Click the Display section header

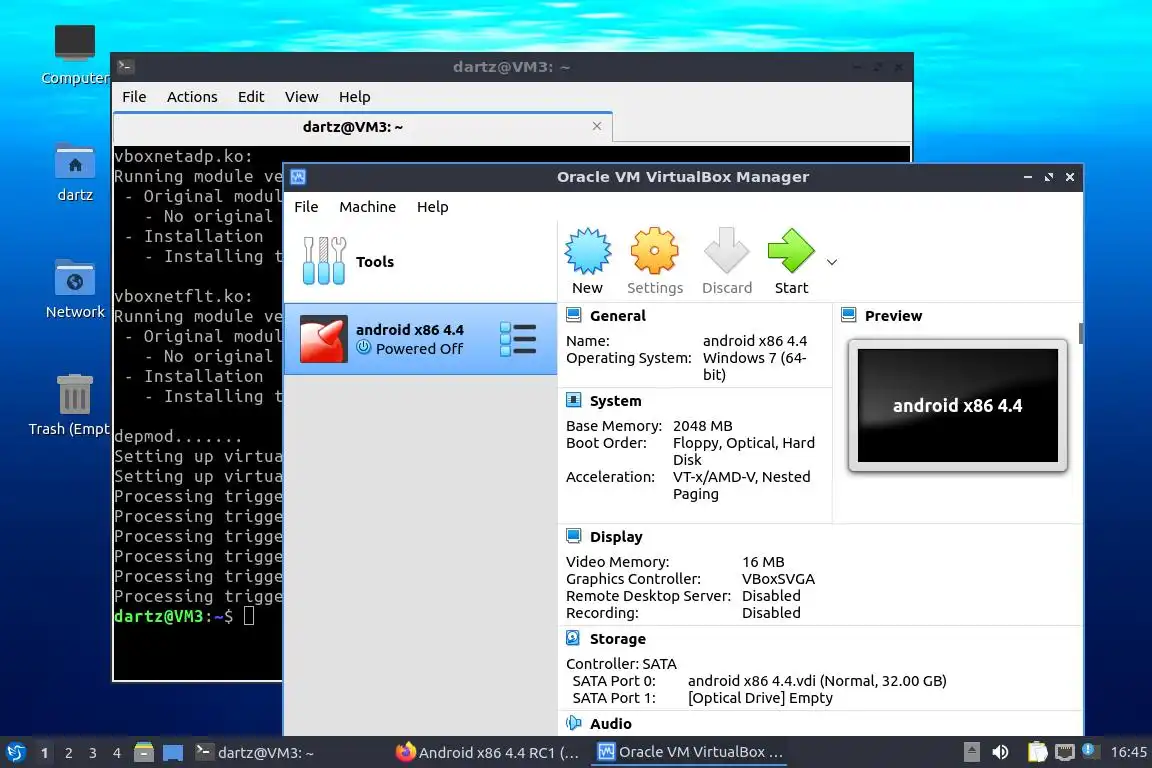point(616,537)
